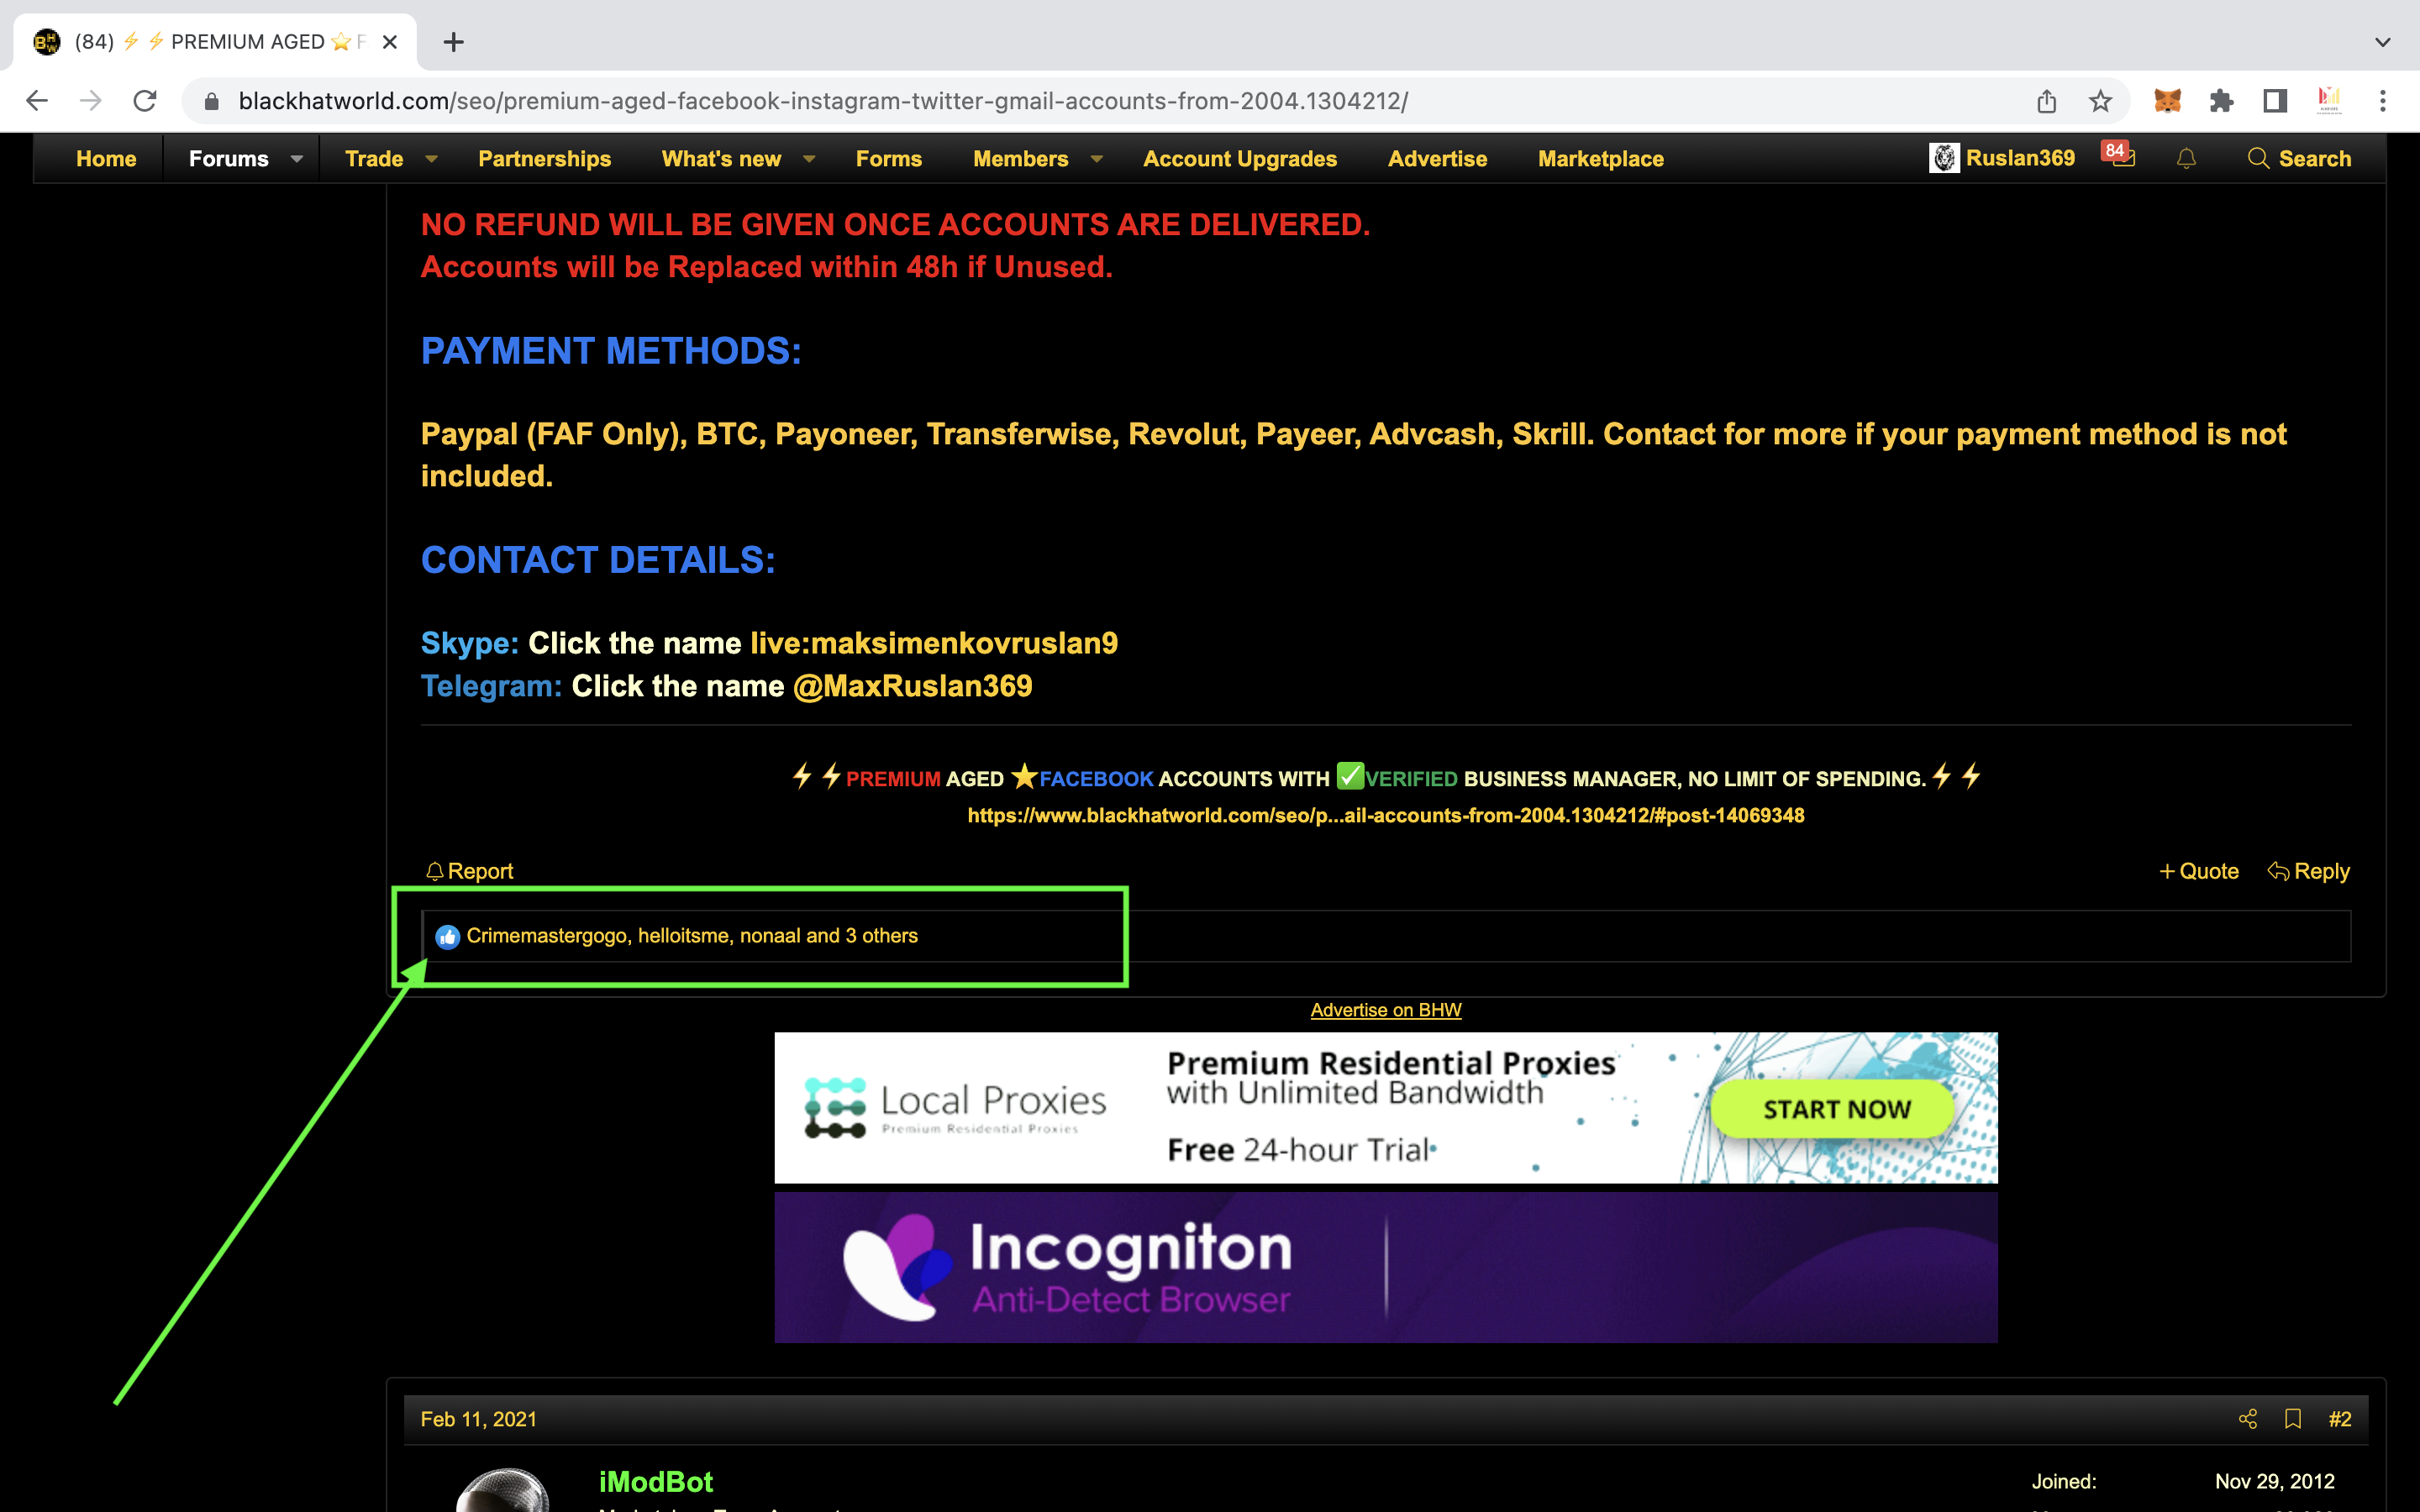This screenshot has width=2420, height=1512.
Task: Click the Trade menu label
Action: coord(374,159)
